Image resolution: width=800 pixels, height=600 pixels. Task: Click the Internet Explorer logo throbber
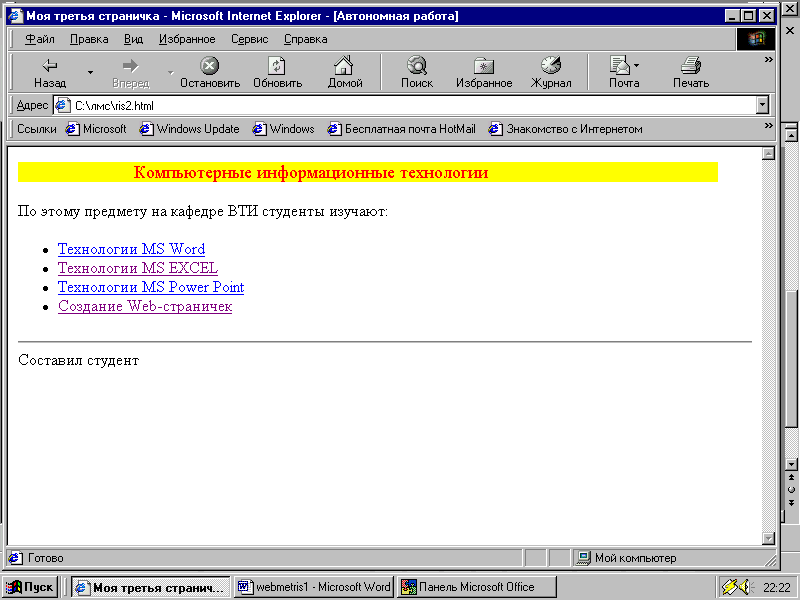coord(756,39)
